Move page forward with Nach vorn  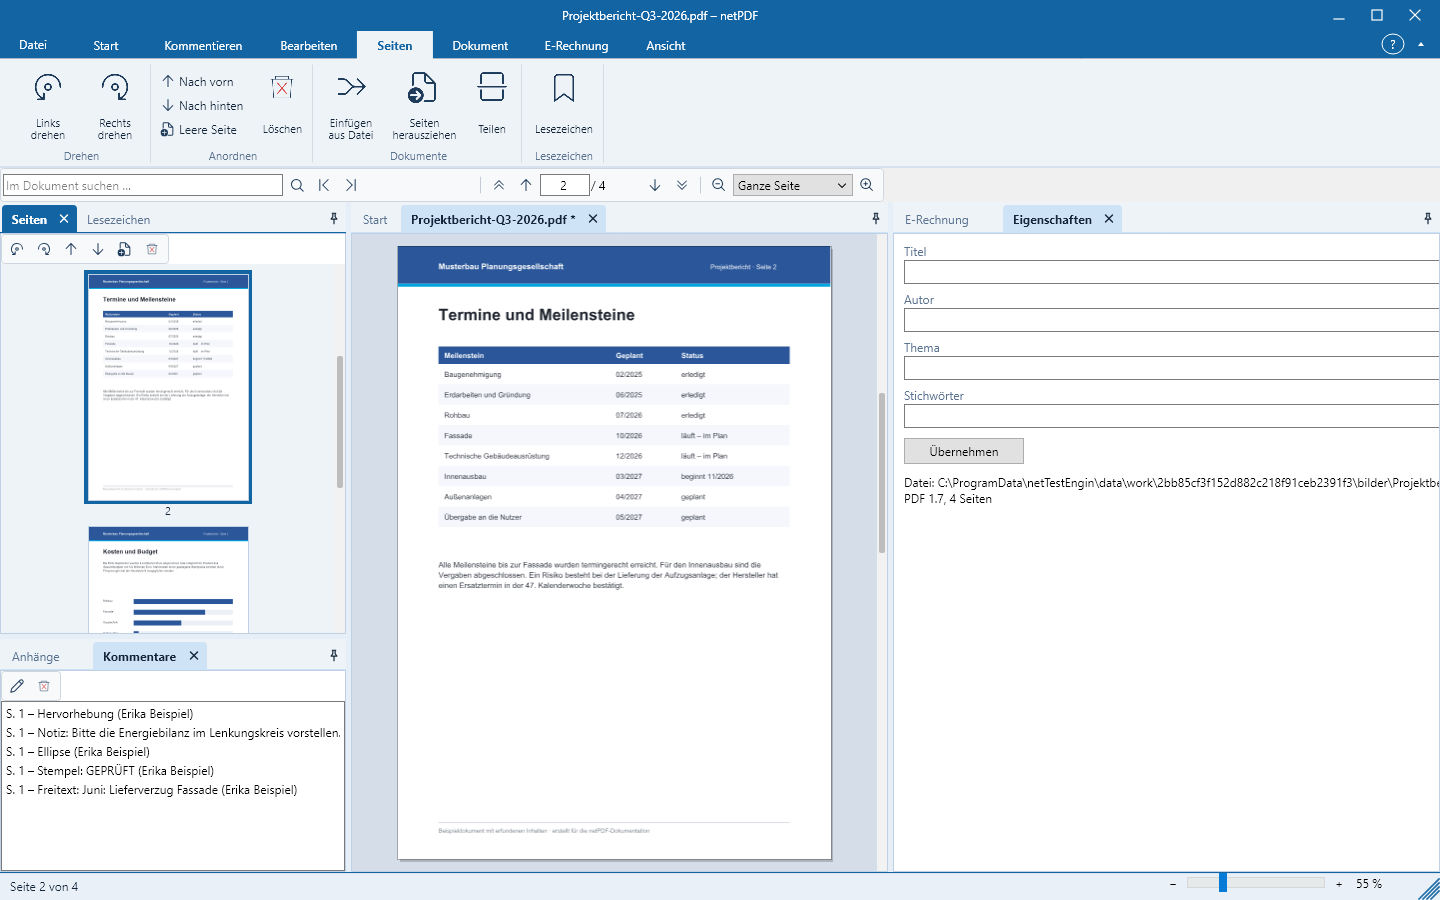pyautogui.click(x=198, y=82)
